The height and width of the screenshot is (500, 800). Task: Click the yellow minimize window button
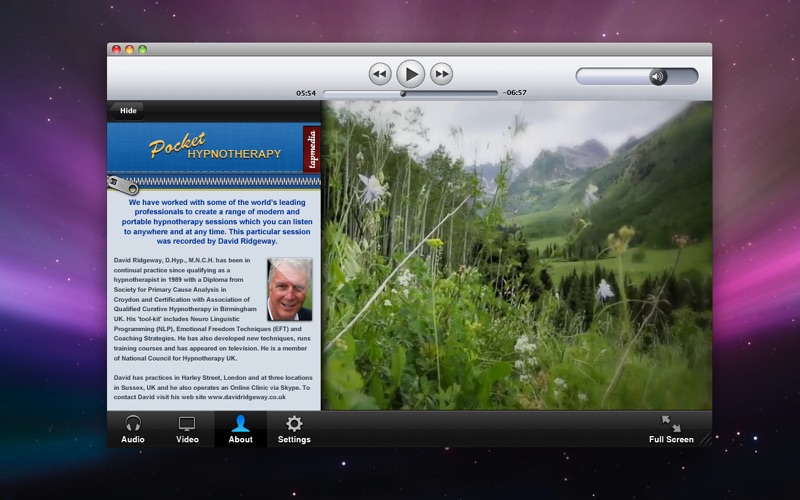pos(130,49)
